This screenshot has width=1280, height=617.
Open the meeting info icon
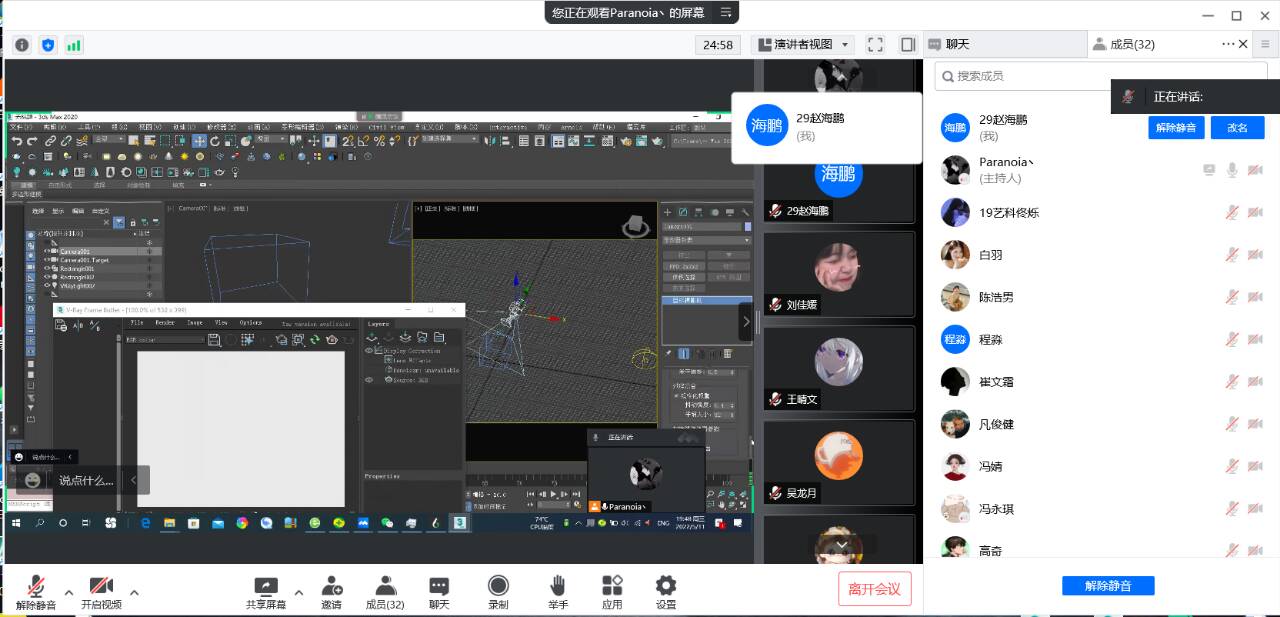click(x=21, y=45)
